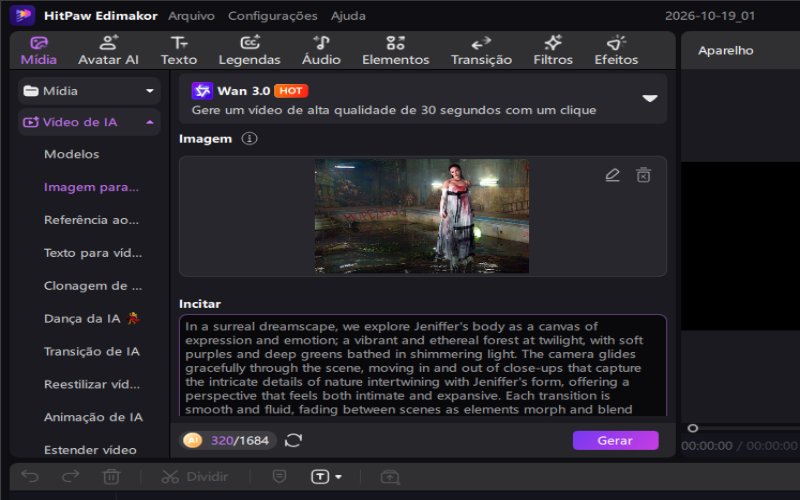Click the info icon next to Imagem
The image size is (800, 500).
click(249, 138)
